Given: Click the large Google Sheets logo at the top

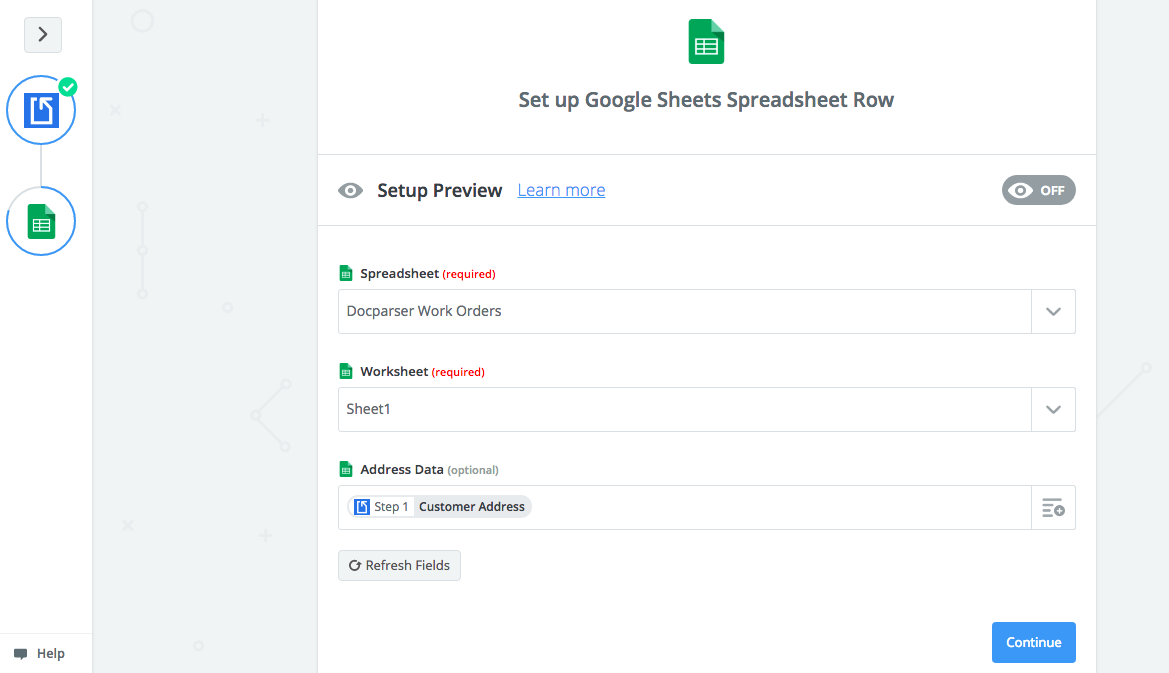Looking at the screenshot, I should tap(706, 42).
